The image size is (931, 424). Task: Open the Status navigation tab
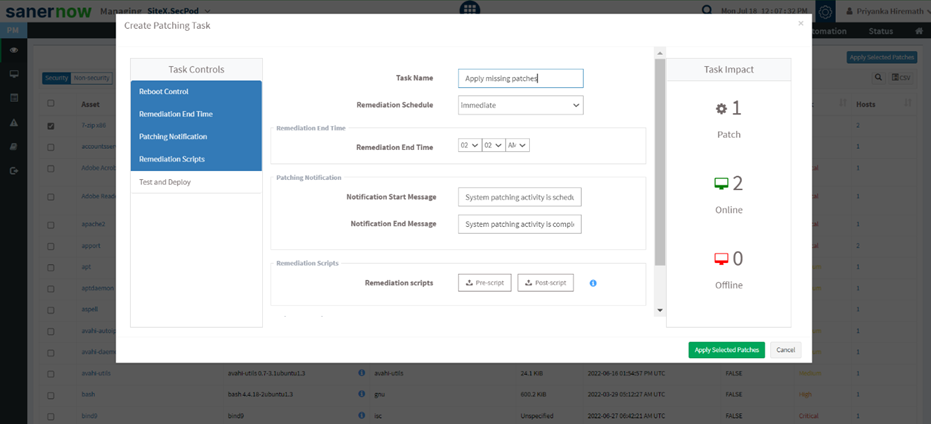coord(880,31)
